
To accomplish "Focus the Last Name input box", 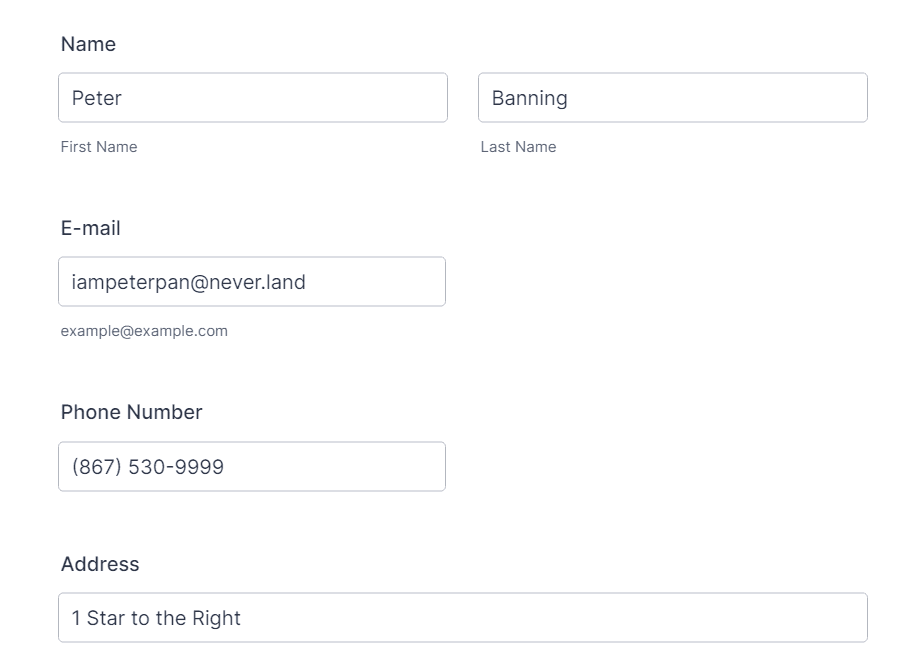I will pyautogui.click(x=673, y=97).
